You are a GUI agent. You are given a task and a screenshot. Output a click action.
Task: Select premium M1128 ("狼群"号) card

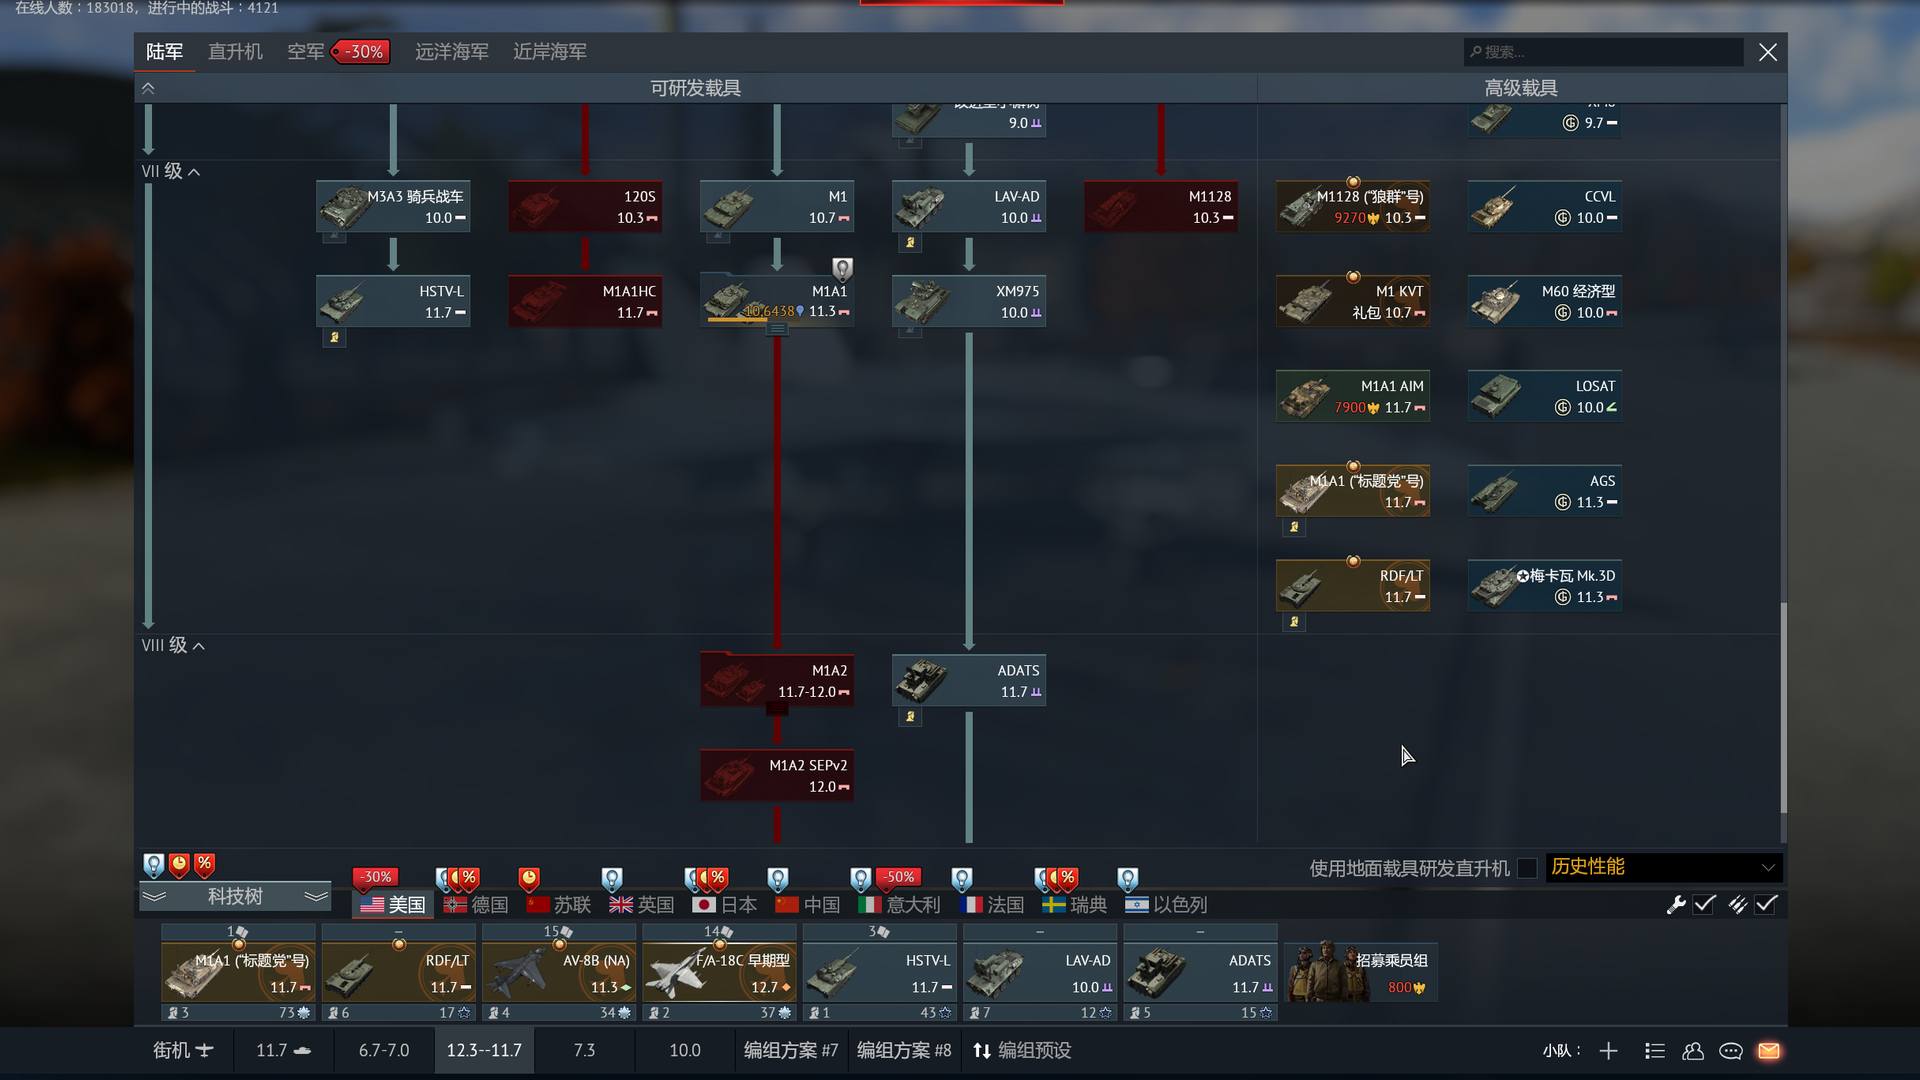coord(1353,206)
